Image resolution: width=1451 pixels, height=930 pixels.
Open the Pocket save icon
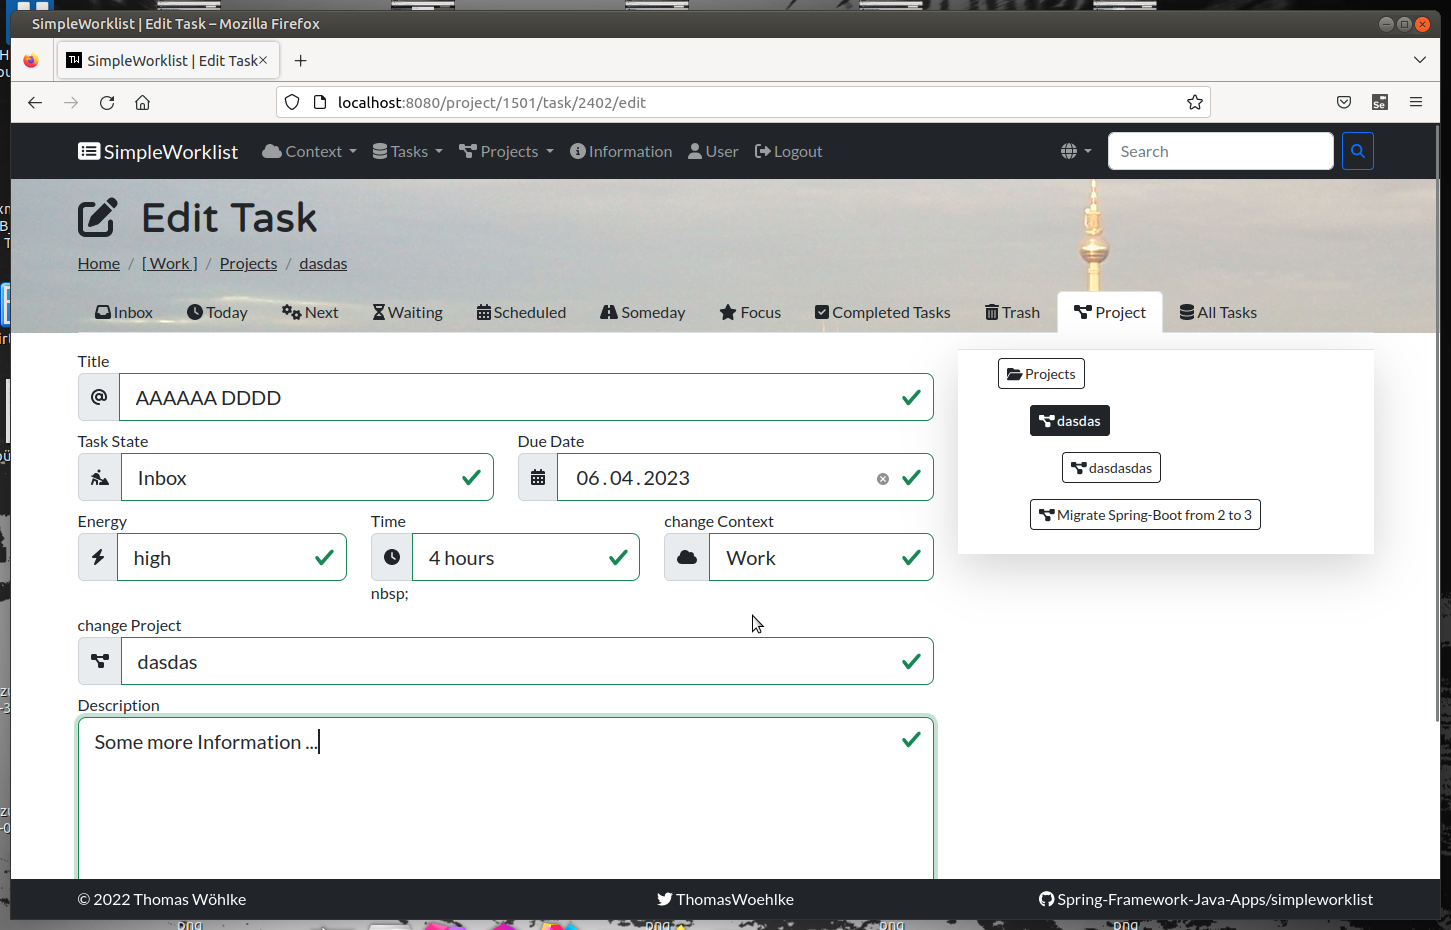tap(1344, 102)
